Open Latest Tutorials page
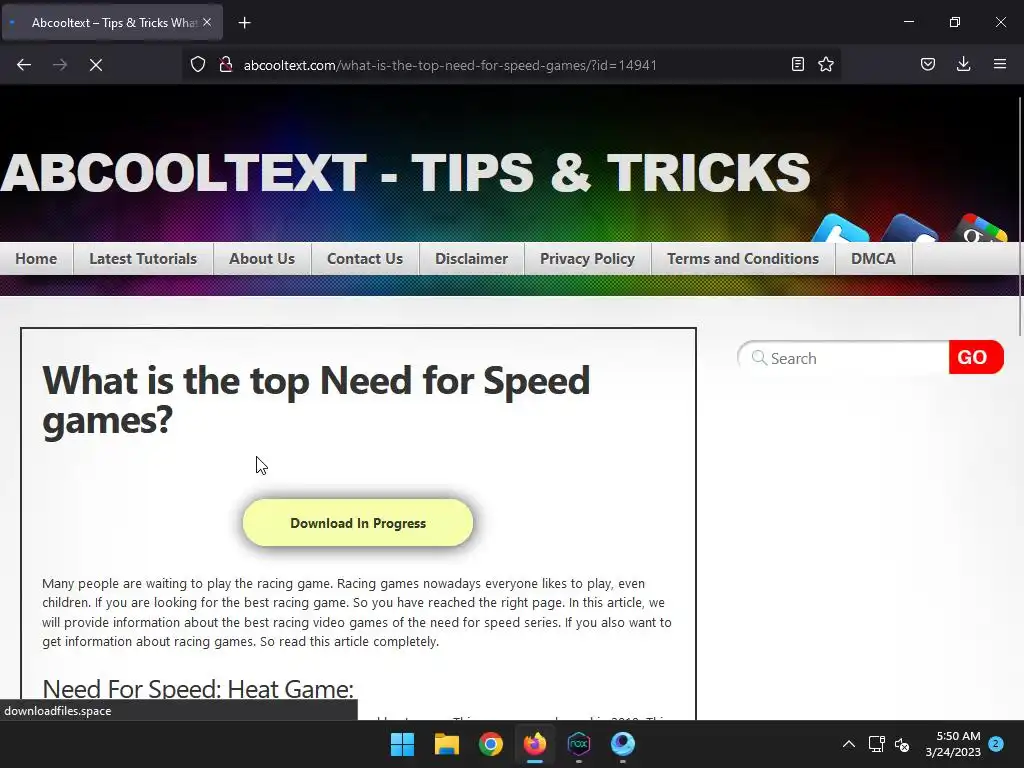This screenshot has height=768, width=1024. pos(143,259)
